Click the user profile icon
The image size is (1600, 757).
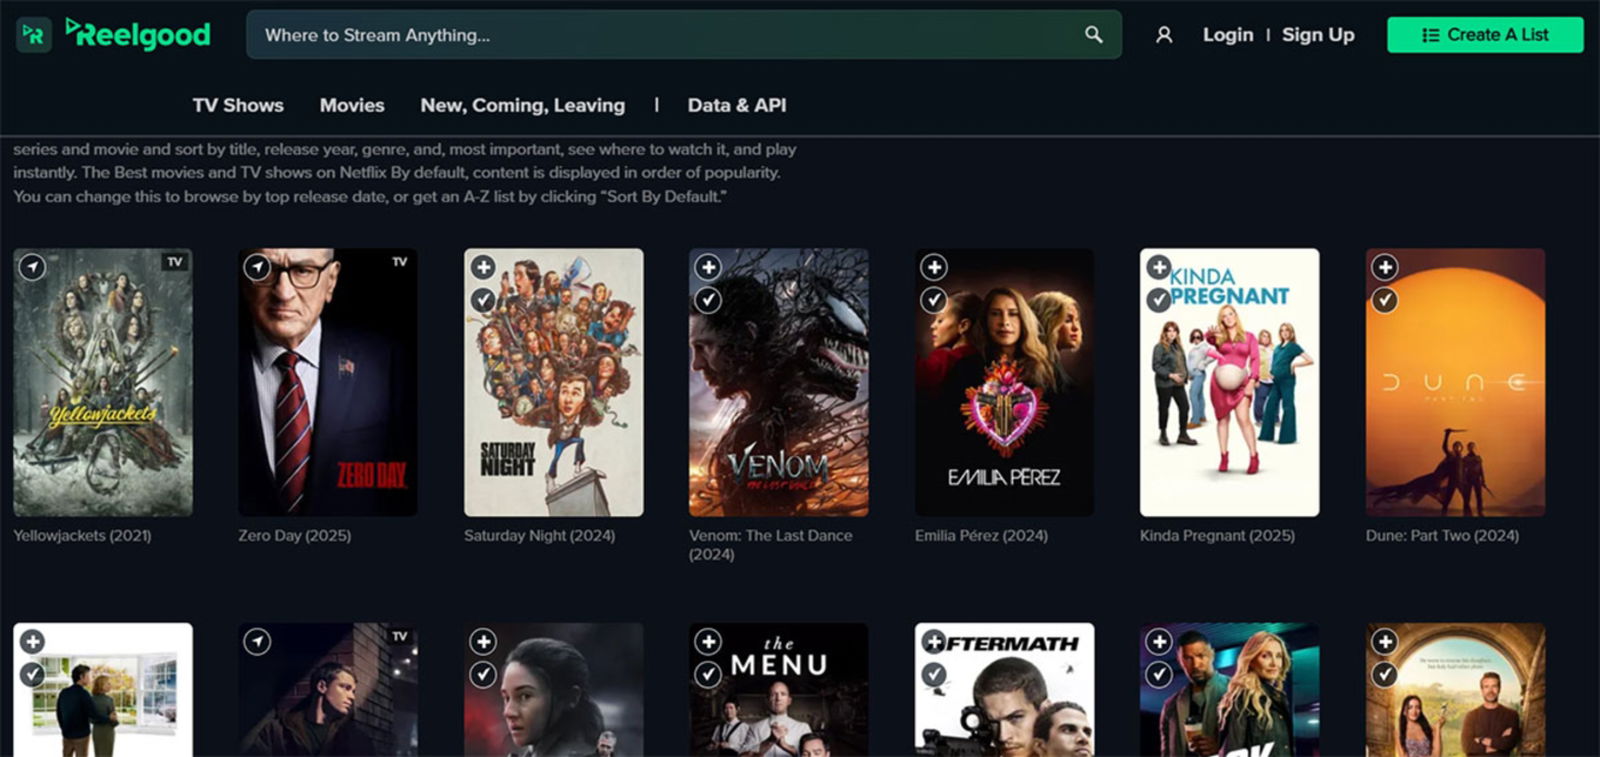(1164, 35)
